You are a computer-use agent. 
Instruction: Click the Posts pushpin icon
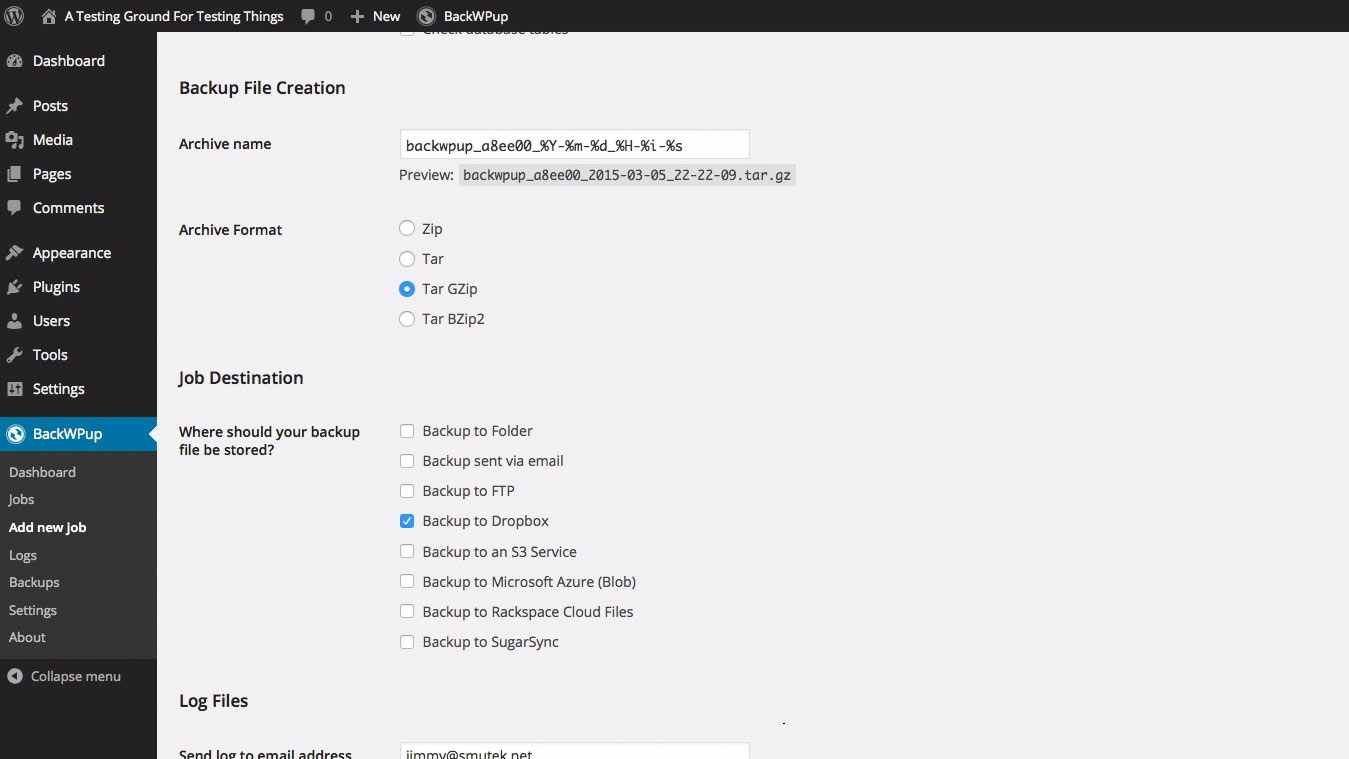pos(14,106)
